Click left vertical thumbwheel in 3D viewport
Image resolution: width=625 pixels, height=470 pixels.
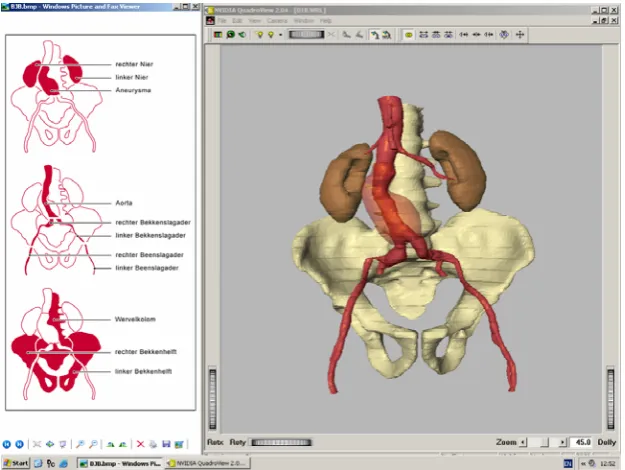[x=212, y=399]
